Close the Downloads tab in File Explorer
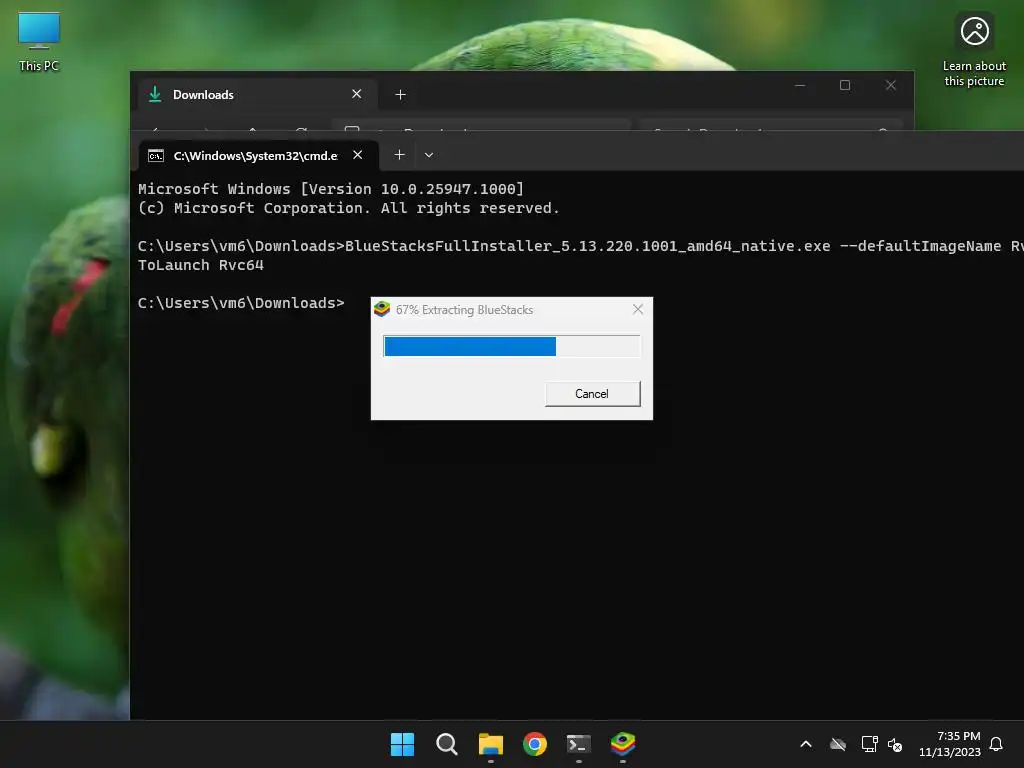The width and height of the screenshot is (1024, 768). tap(357, 94)
